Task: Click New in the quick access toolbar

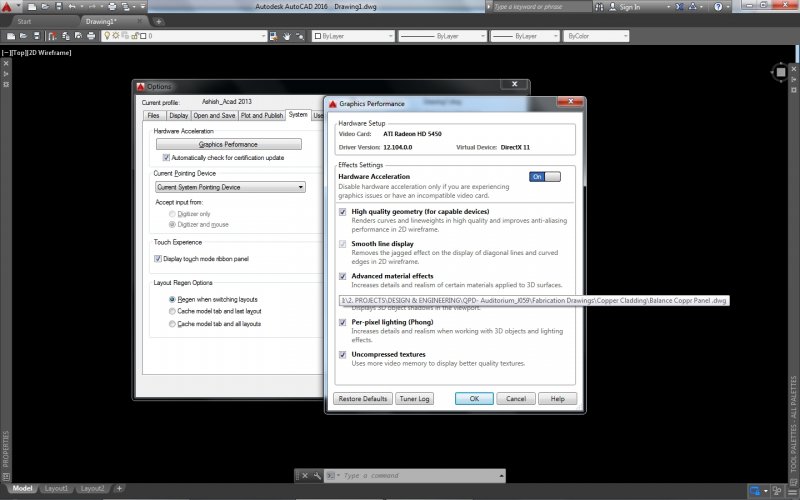Action: [32, 7]
